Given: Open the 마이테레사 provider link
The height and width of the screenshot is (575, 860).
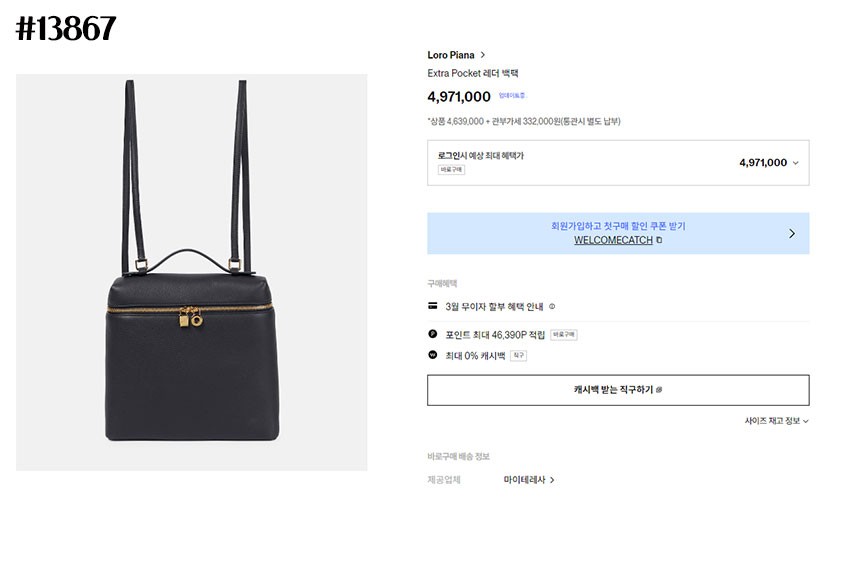Looking at the screenshot, I should tap(529, 480).
